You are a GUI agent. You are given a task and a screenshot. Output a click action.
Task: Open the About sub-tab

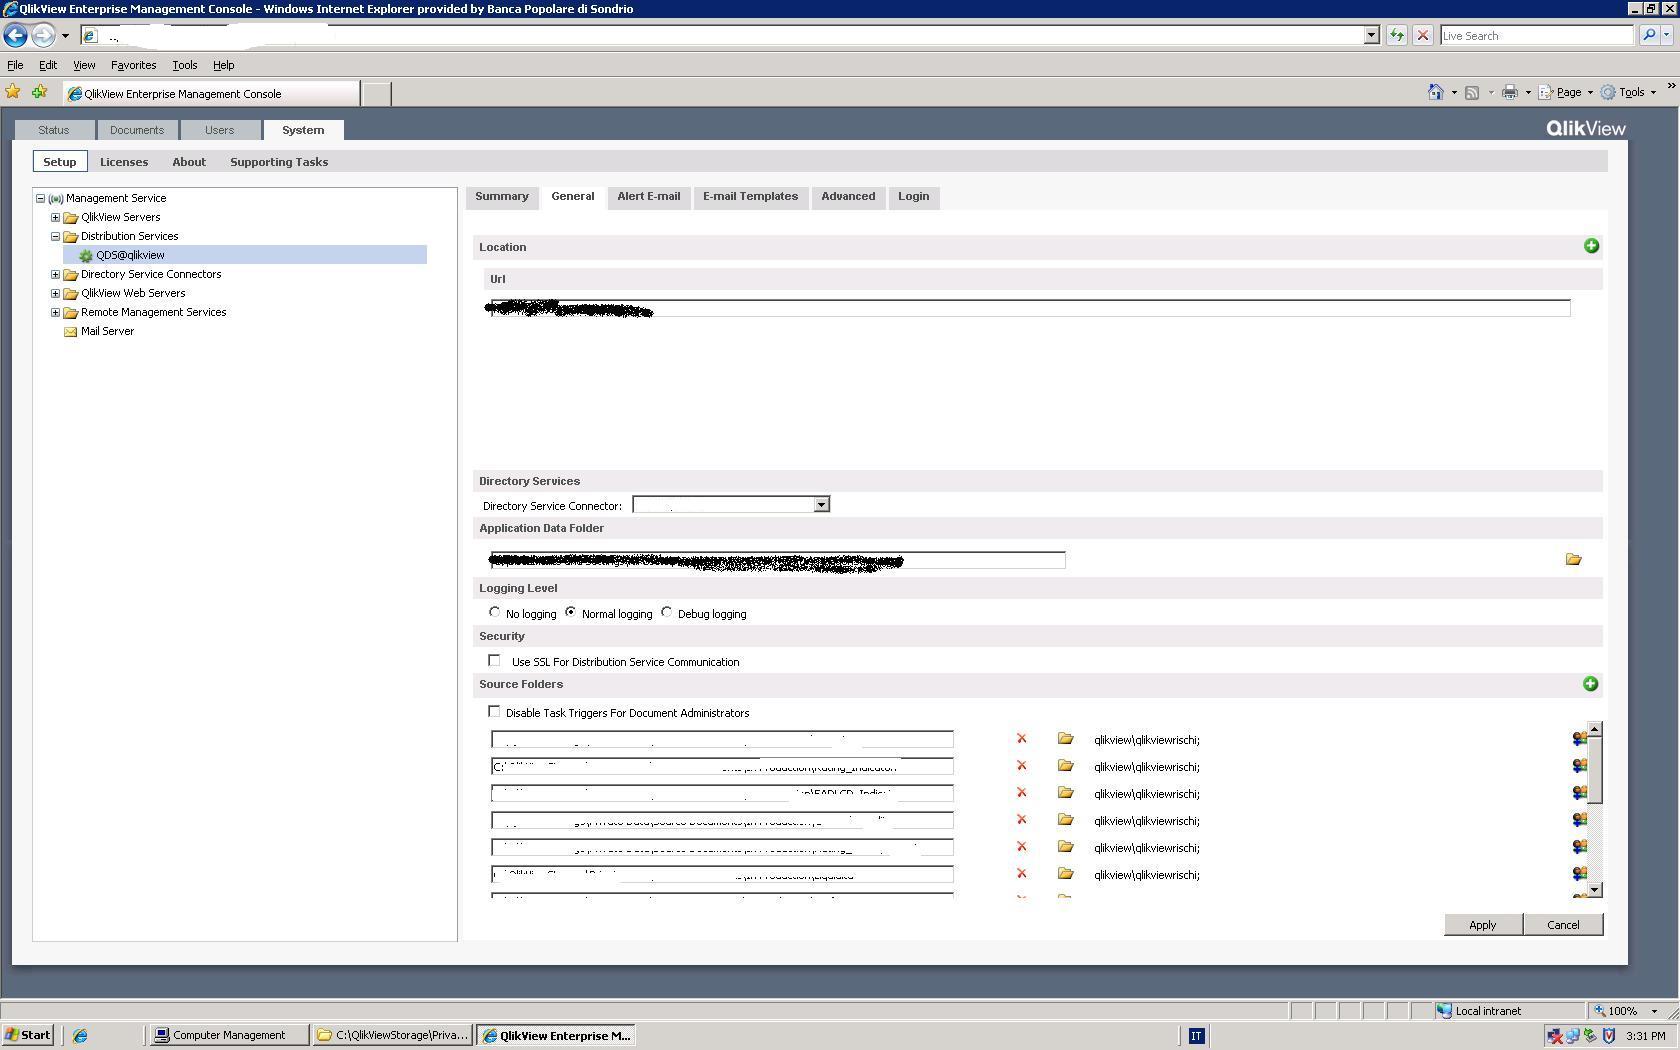tap(189, 162)
